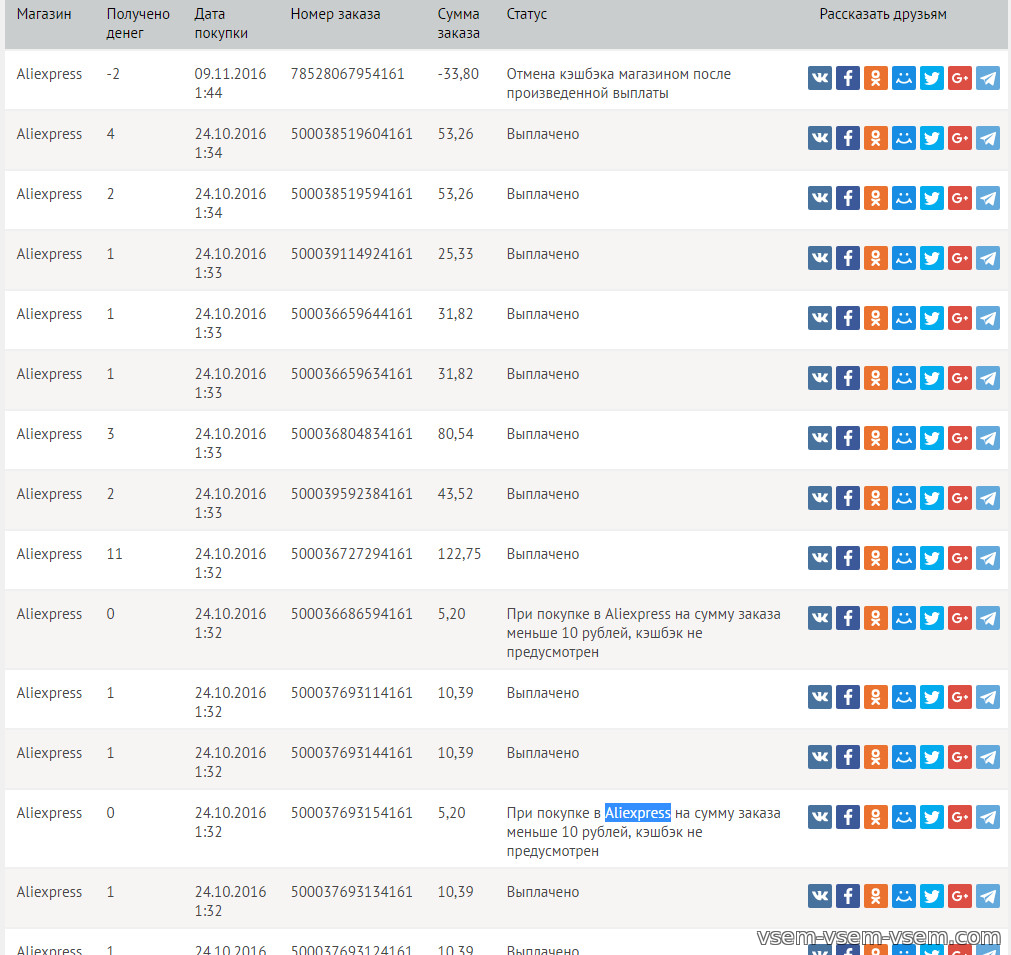1011x955 pixels.
Task: Click the "Магазин" column header
Action: pos(44,14)
